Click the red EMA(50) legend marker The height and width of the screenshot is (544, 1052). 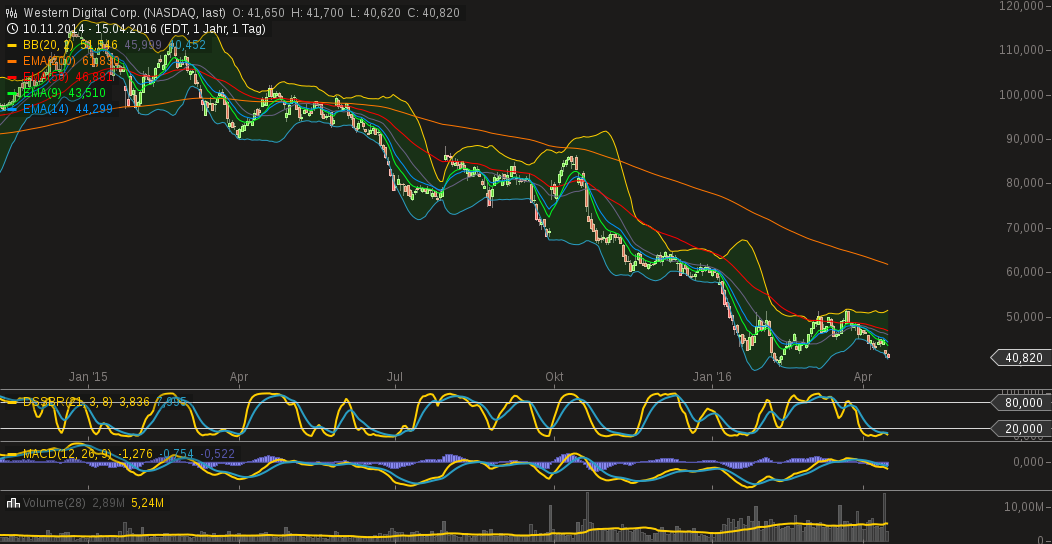[x=12, y=77]
